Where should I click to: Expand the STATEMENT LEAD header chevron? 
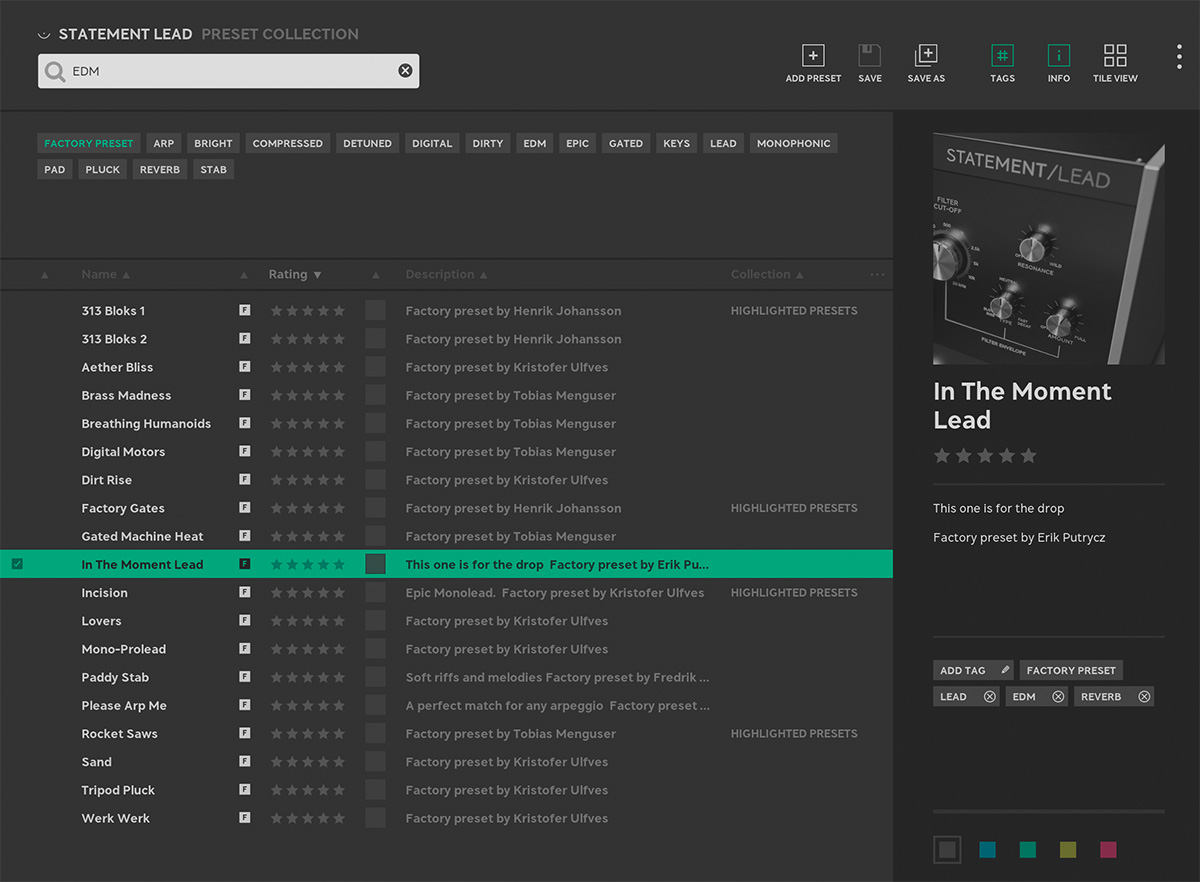coord(43,33)
